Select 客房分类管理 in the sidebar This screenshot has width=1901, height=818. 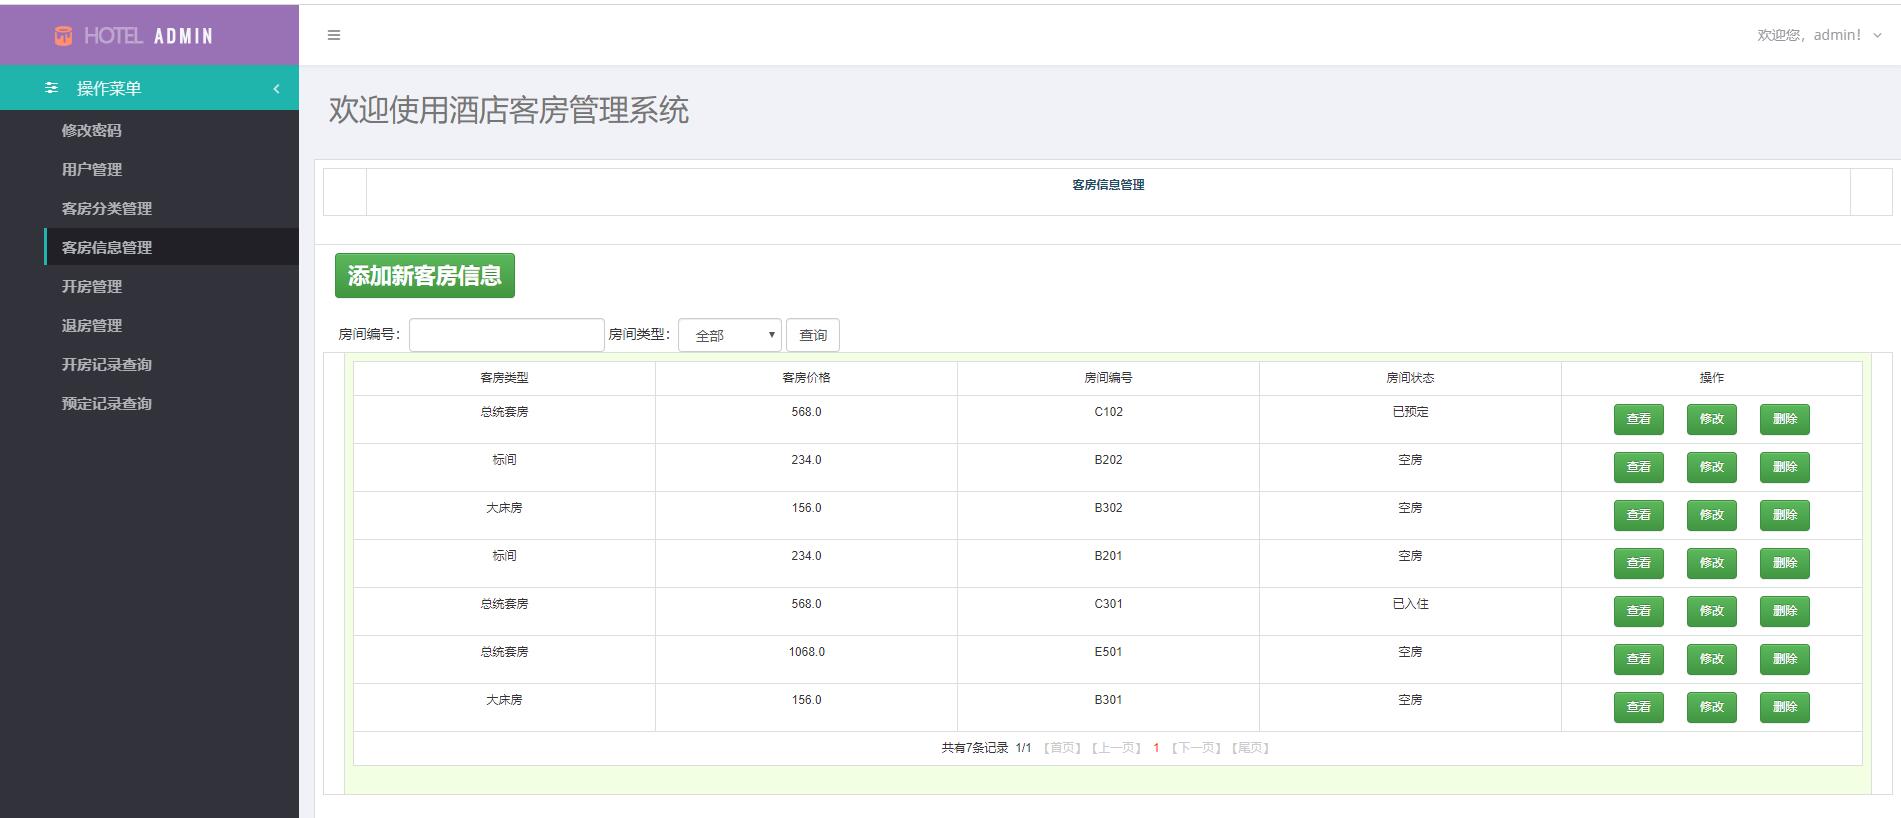(x=106, y=208)
